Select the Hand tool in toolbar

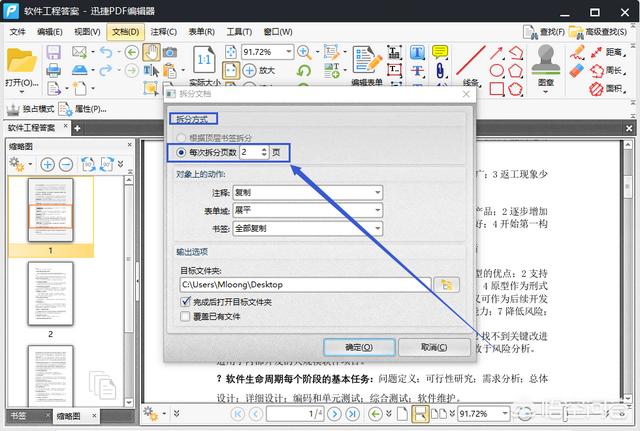click(x=151, y=52)
